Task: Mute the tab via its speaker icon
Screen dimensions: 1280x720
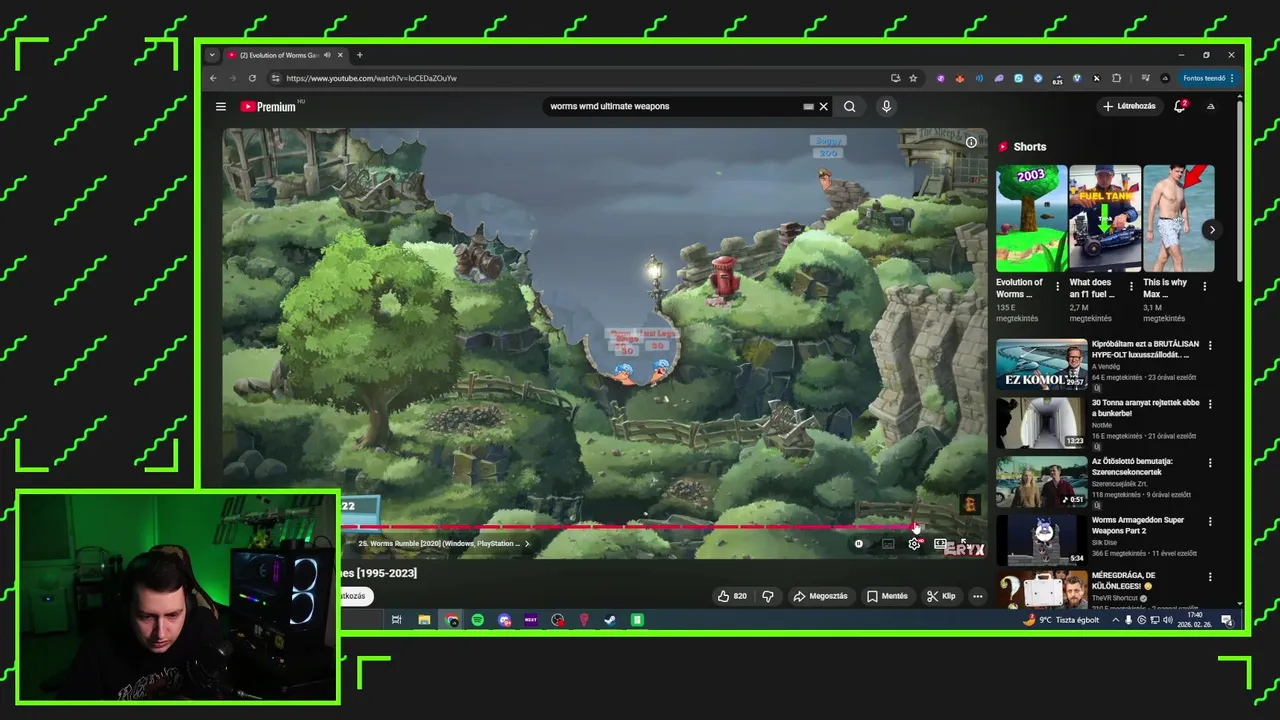Action: [327, 55]
